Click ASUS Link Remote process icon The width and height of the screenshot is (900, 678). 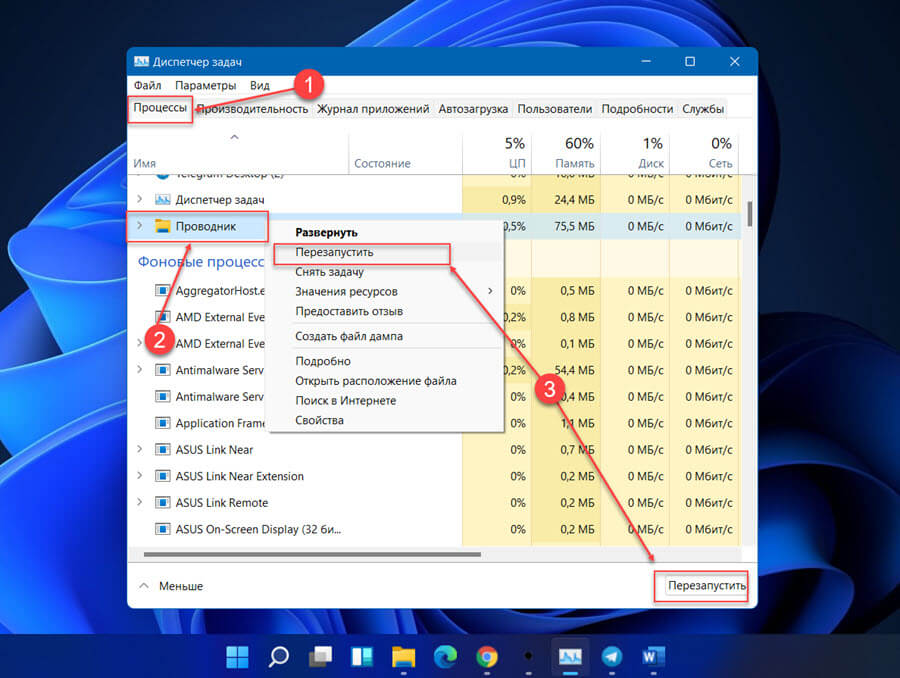163,502
